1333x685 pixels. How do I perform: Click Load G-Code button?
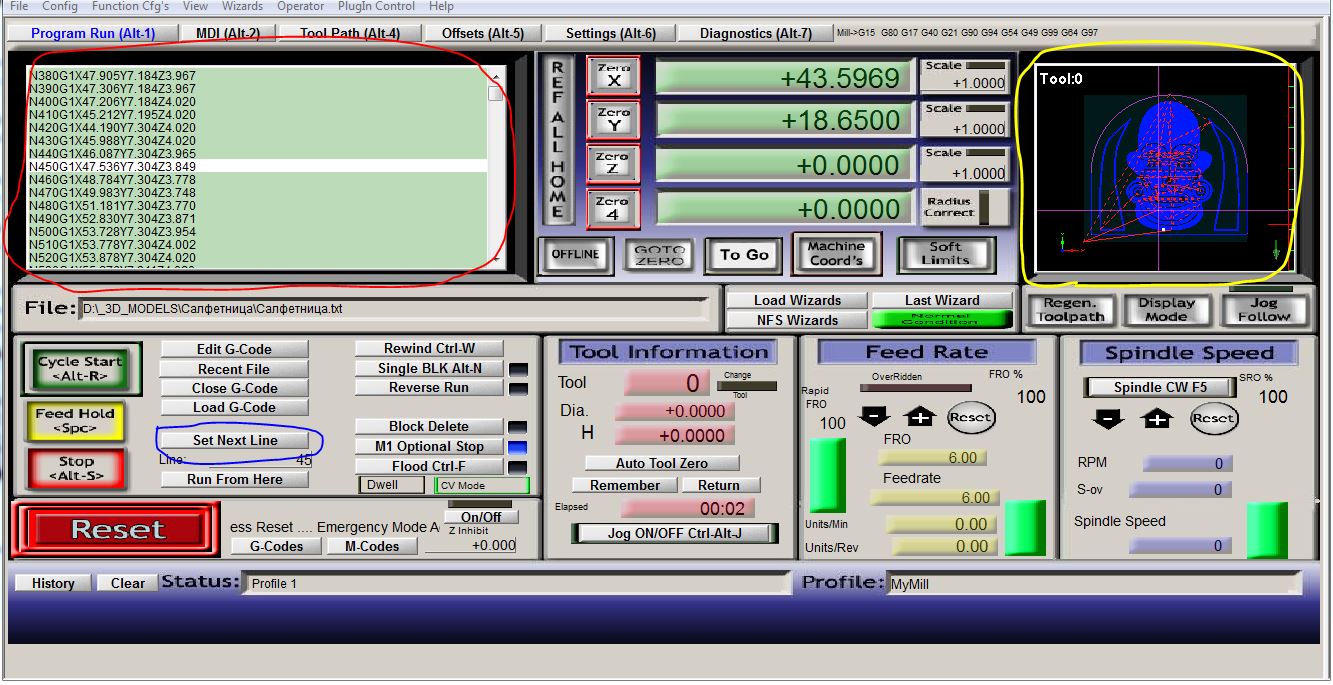235,407
